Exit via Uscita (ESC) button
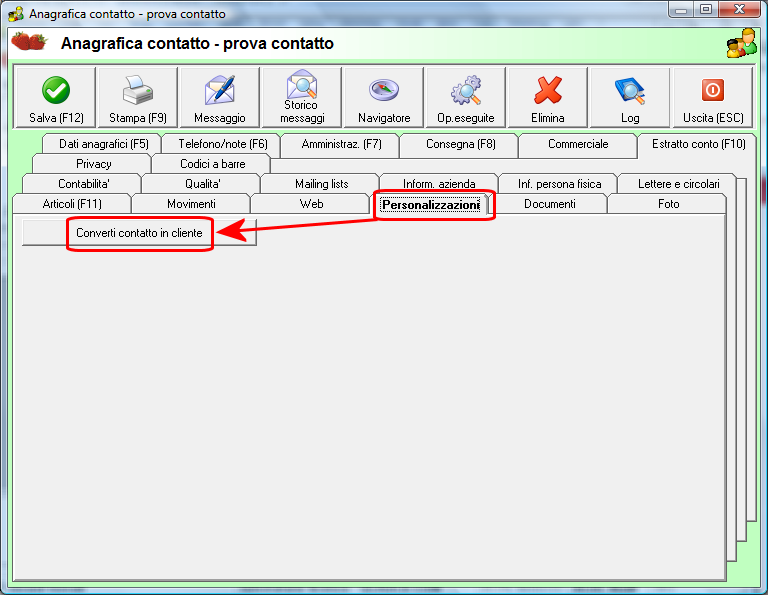The width and height of the screenshot is (768, 595). pos(713,98)
